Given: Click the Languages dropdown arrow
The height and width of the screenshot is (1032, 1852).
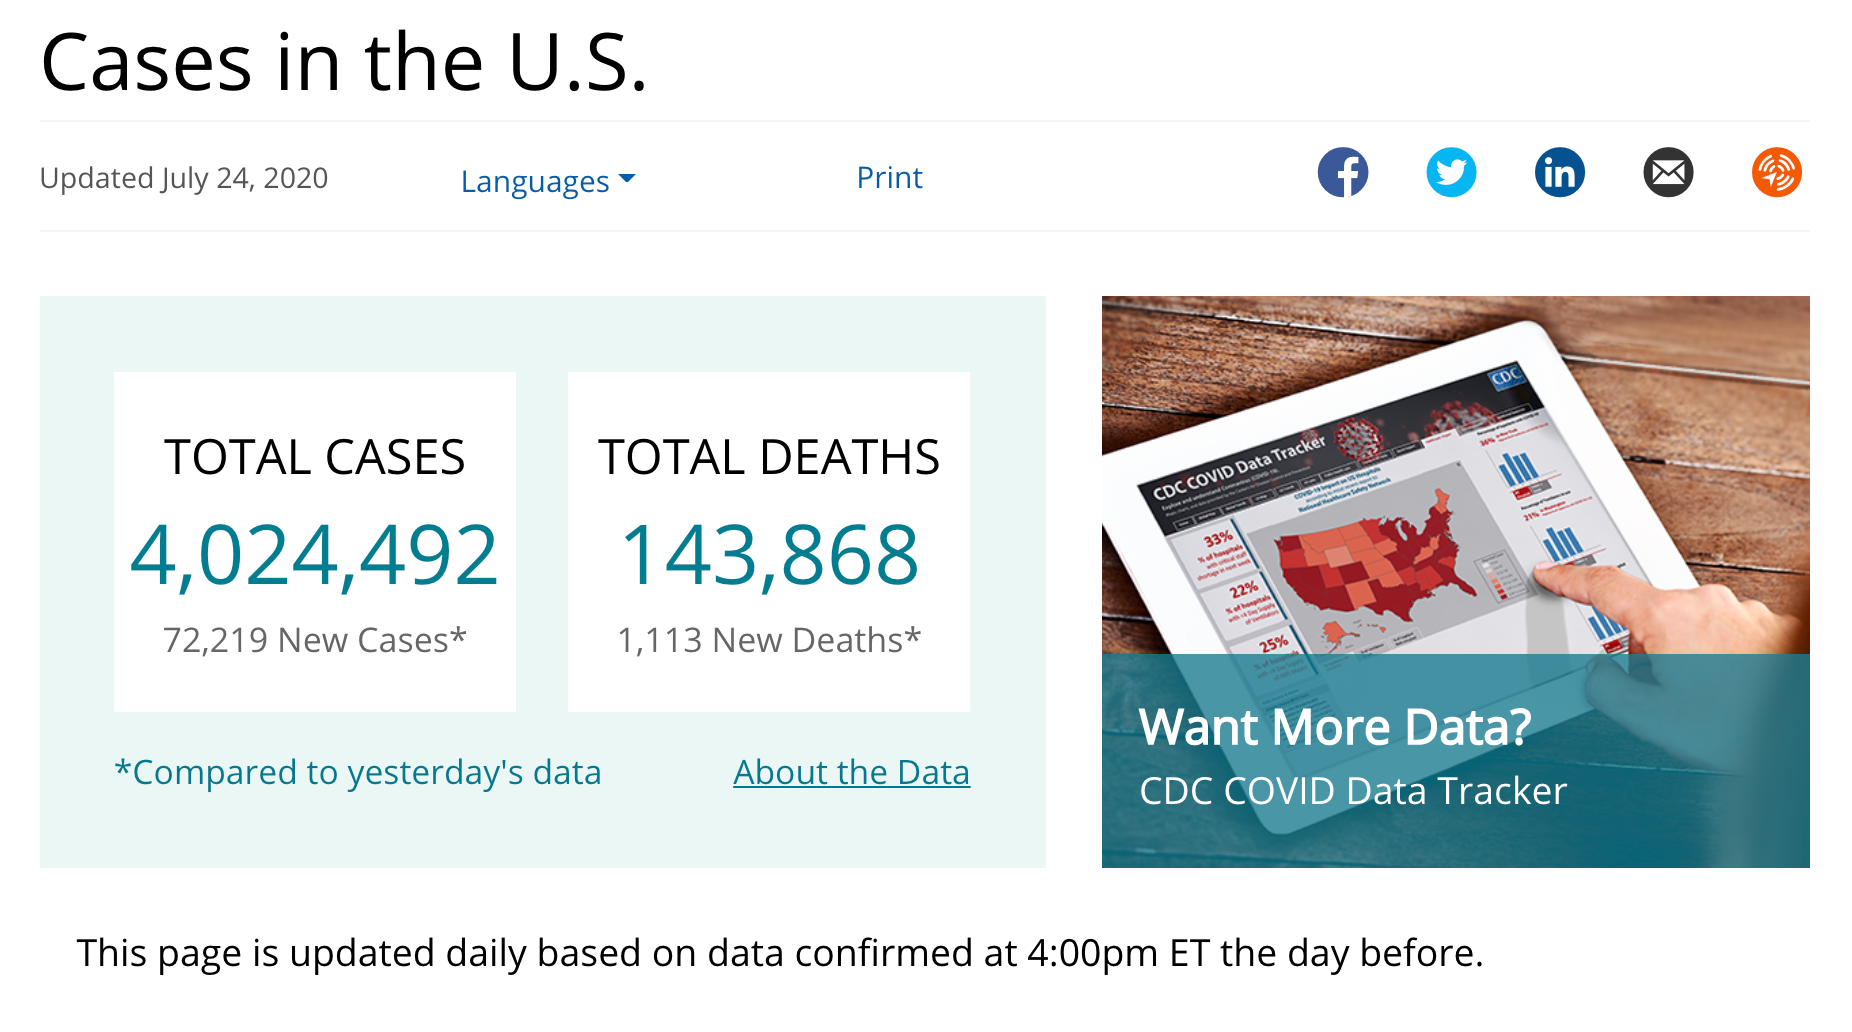Looking at the screenshot, I should click(x=627, y=179).
